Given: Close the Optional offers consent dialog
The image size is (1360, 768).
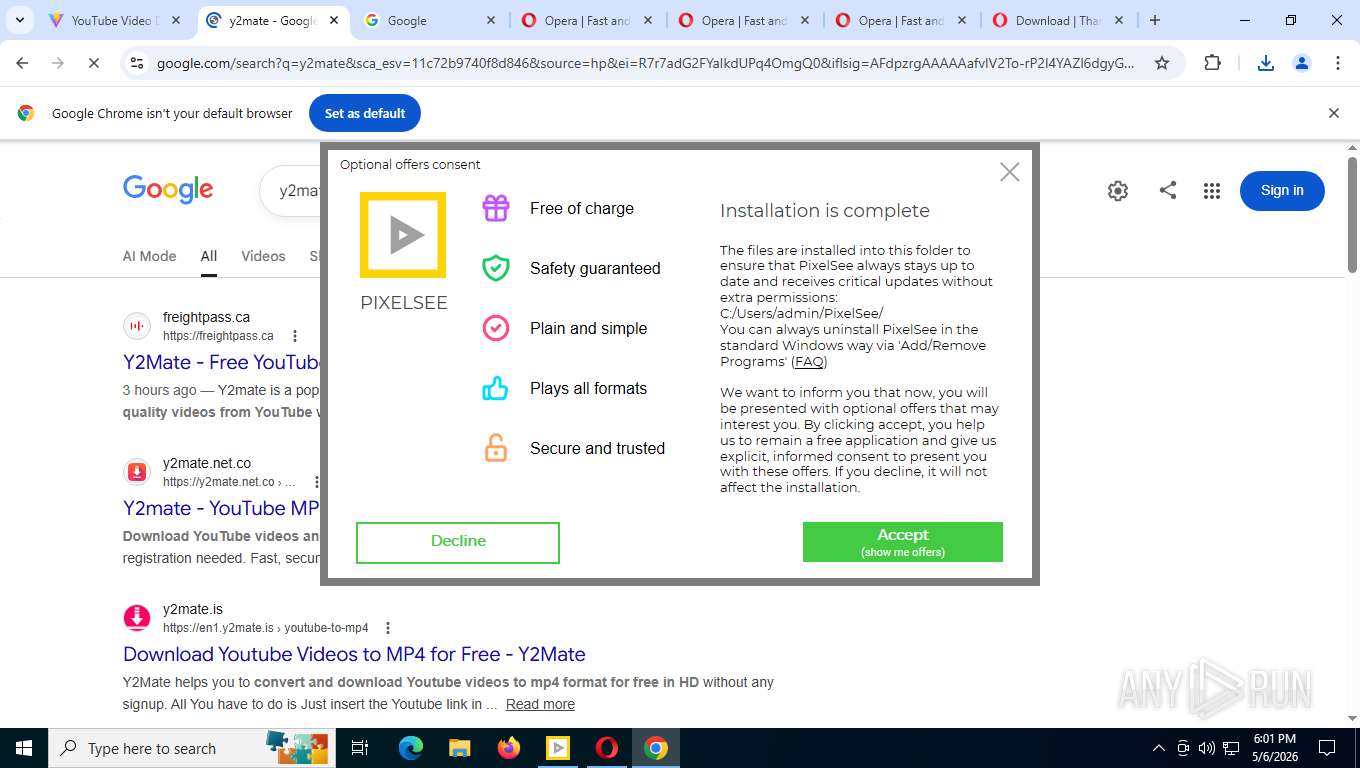Looking at the screenshot, I should coord(1010,172).
